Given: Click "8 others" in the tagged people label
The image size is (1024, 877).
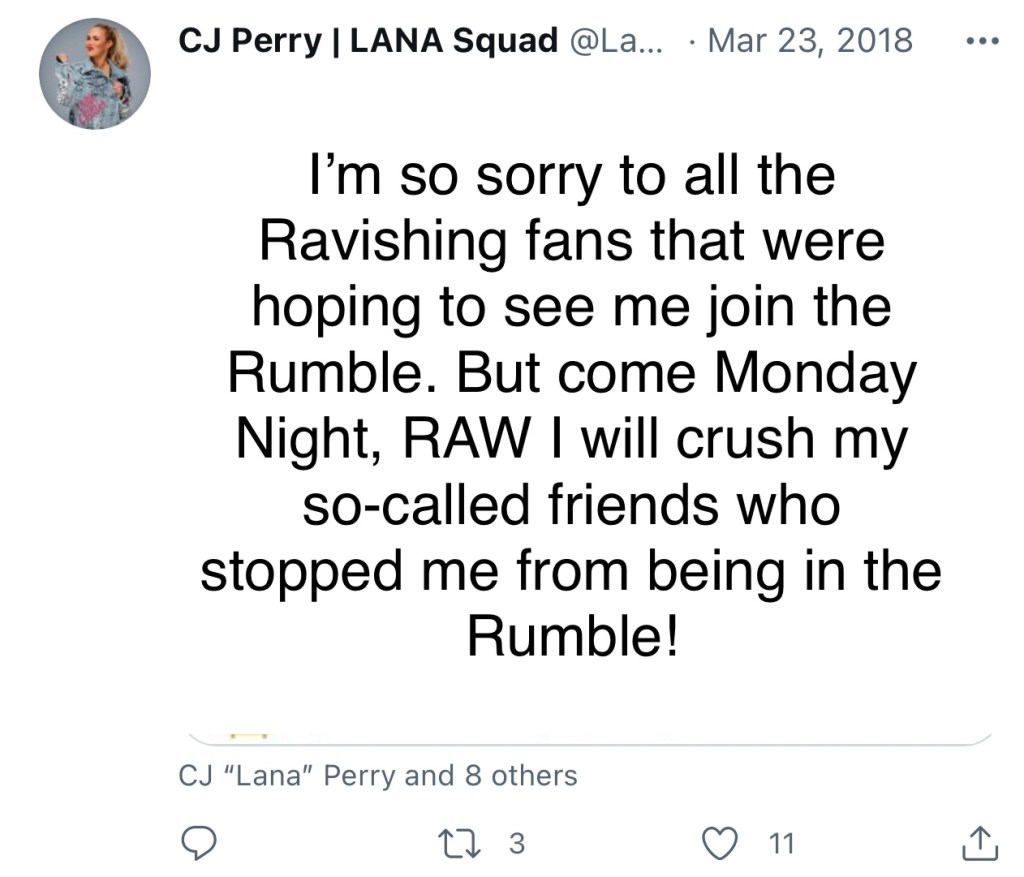Looking at the screenshot, I should tap(520, 775).
